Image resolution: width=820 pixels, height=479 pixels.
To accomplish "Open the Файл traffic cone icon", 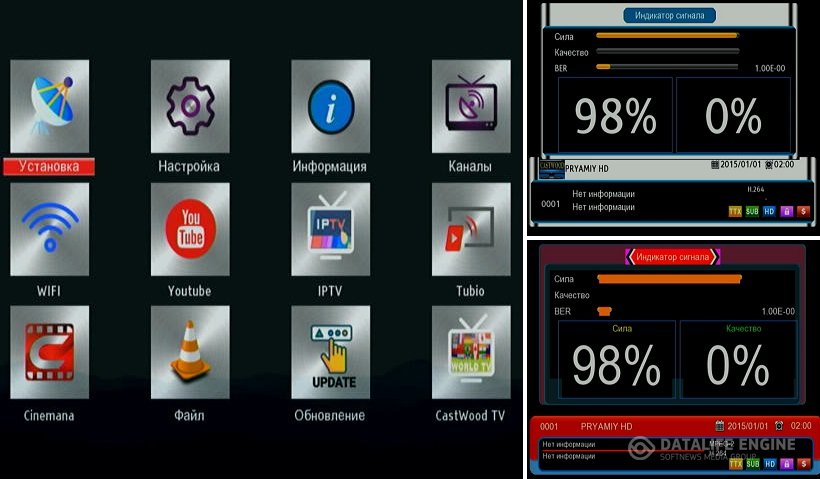I will (x=190, y=352).
